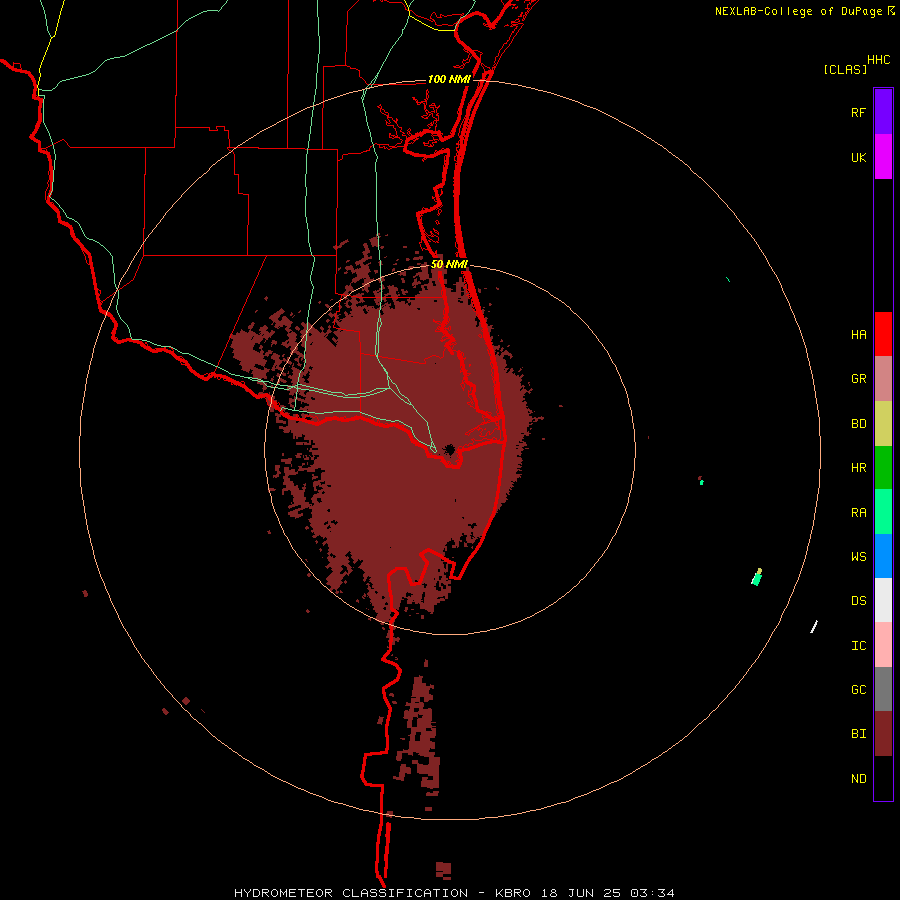Image resolution: width=900 pixels, height=900 pixels.
Task: Click the 'BD' legend label
Action: (858, 424)
